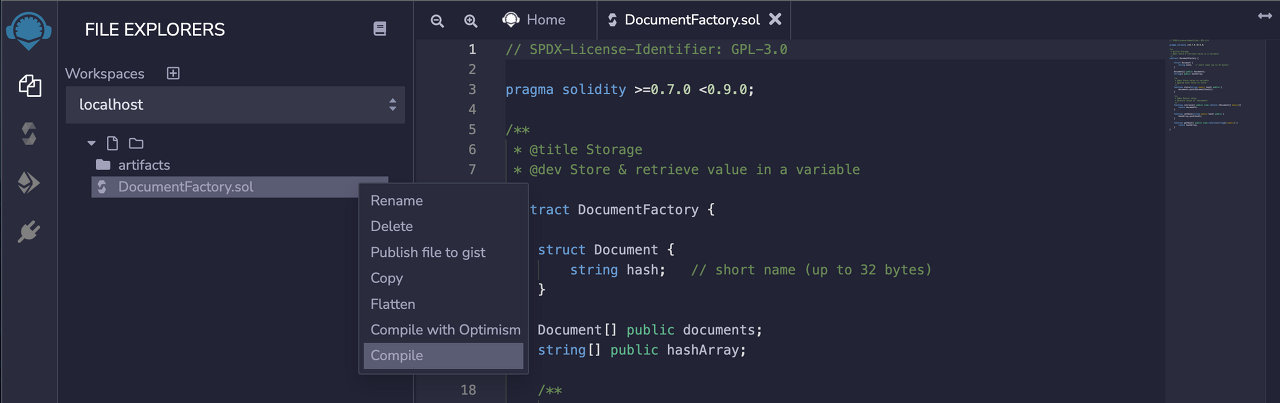The height and width of the screenshot is (403, 1280).
Task: Close the DocumentFactory.sol tab
Action: click(x=775, y=20)
